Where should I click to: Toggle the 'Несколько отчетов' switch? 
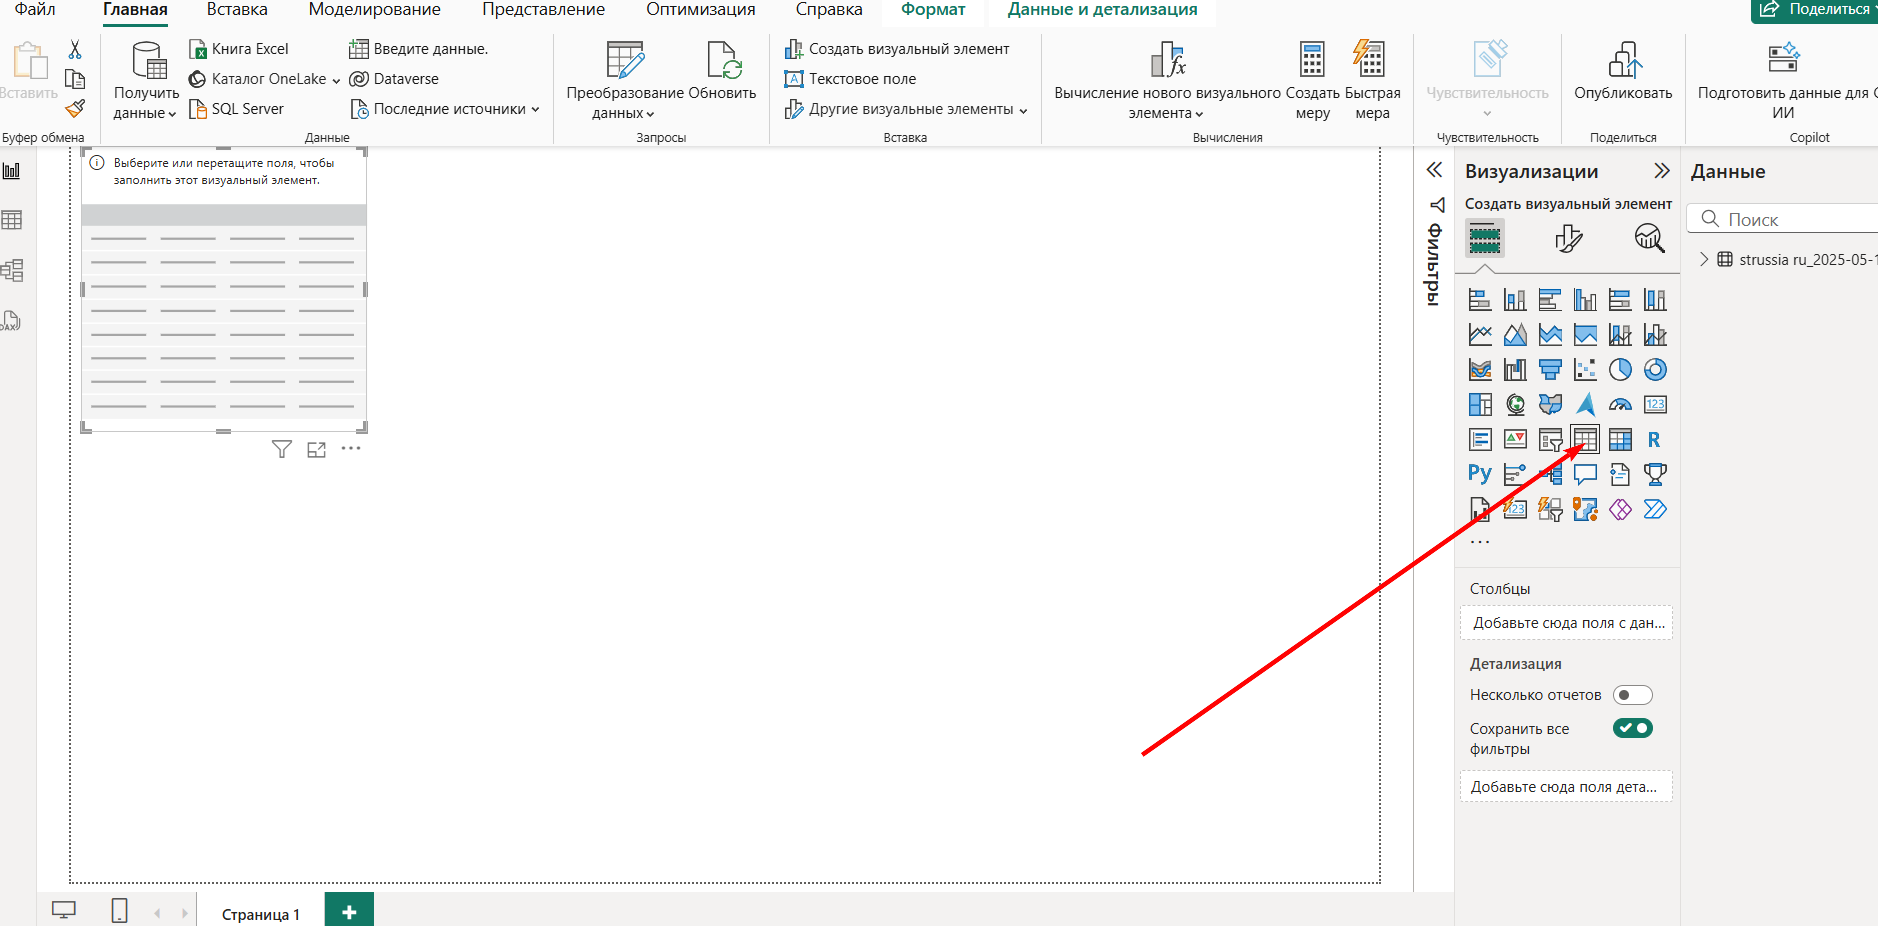1632,695
